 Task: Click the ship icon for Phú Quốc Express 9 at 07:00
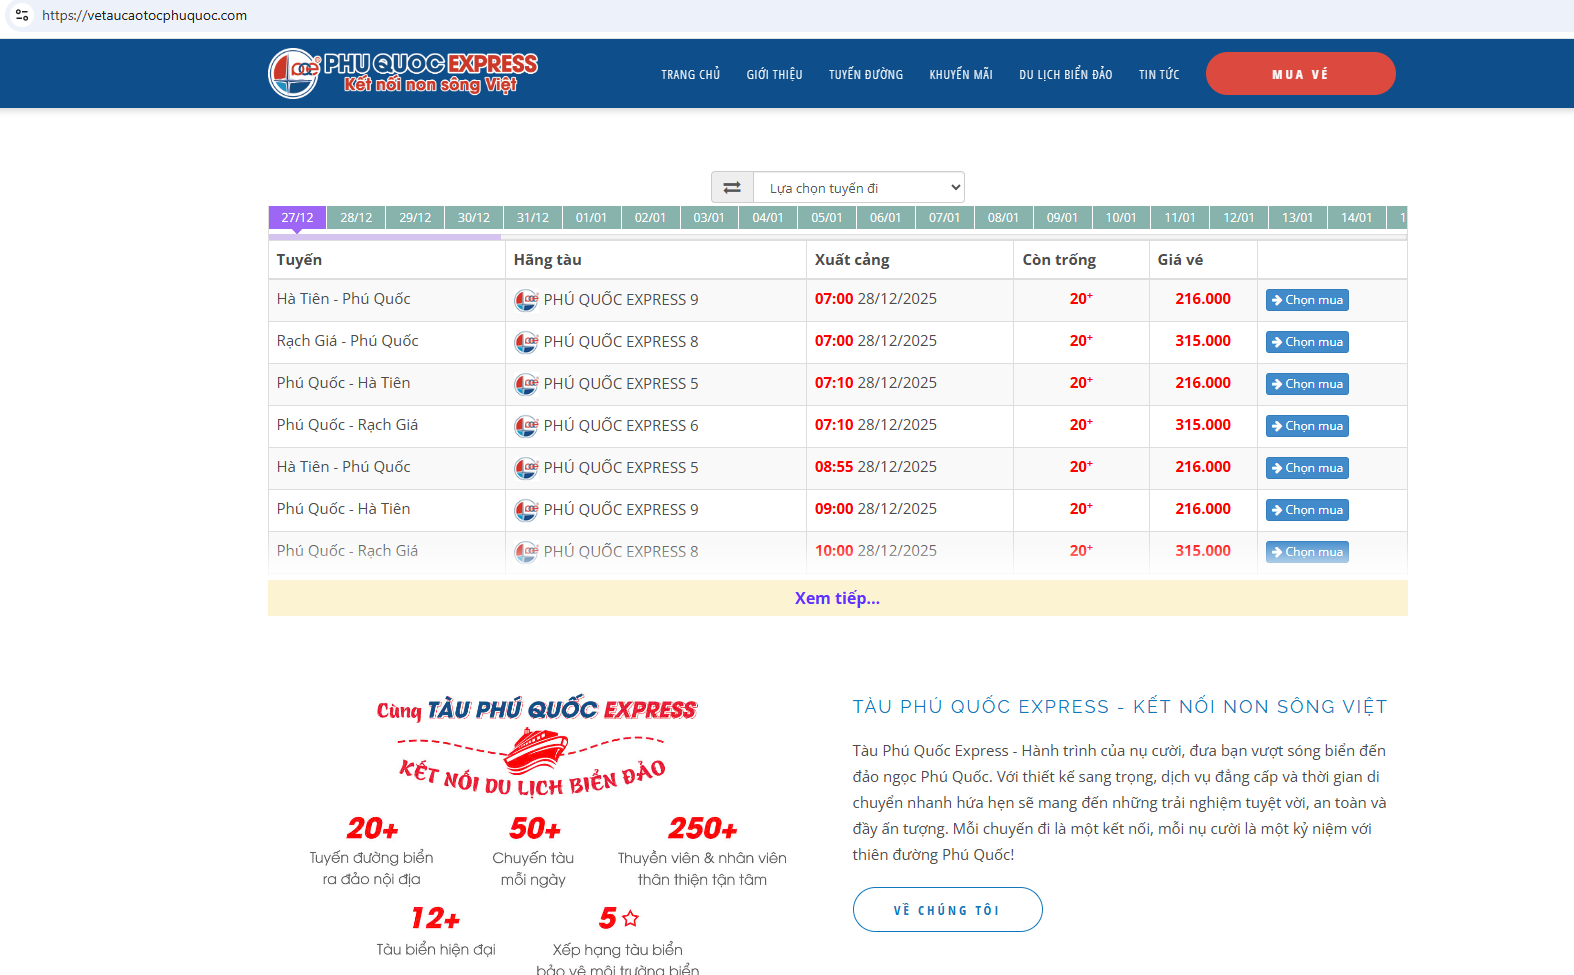[x=526, y=300]
